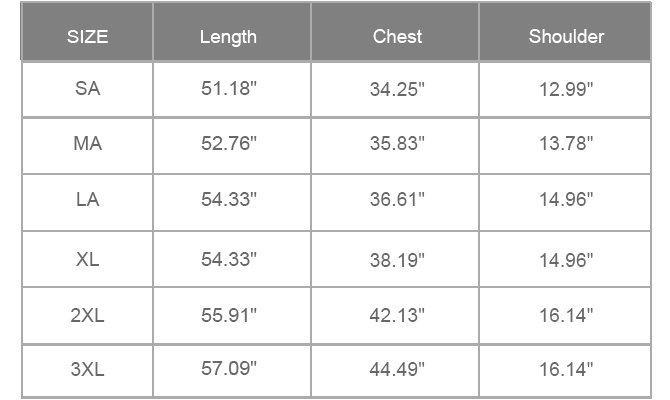This screenshot has width=670, height=400.
Task: Select the Length column header
Action: [228, 37]
